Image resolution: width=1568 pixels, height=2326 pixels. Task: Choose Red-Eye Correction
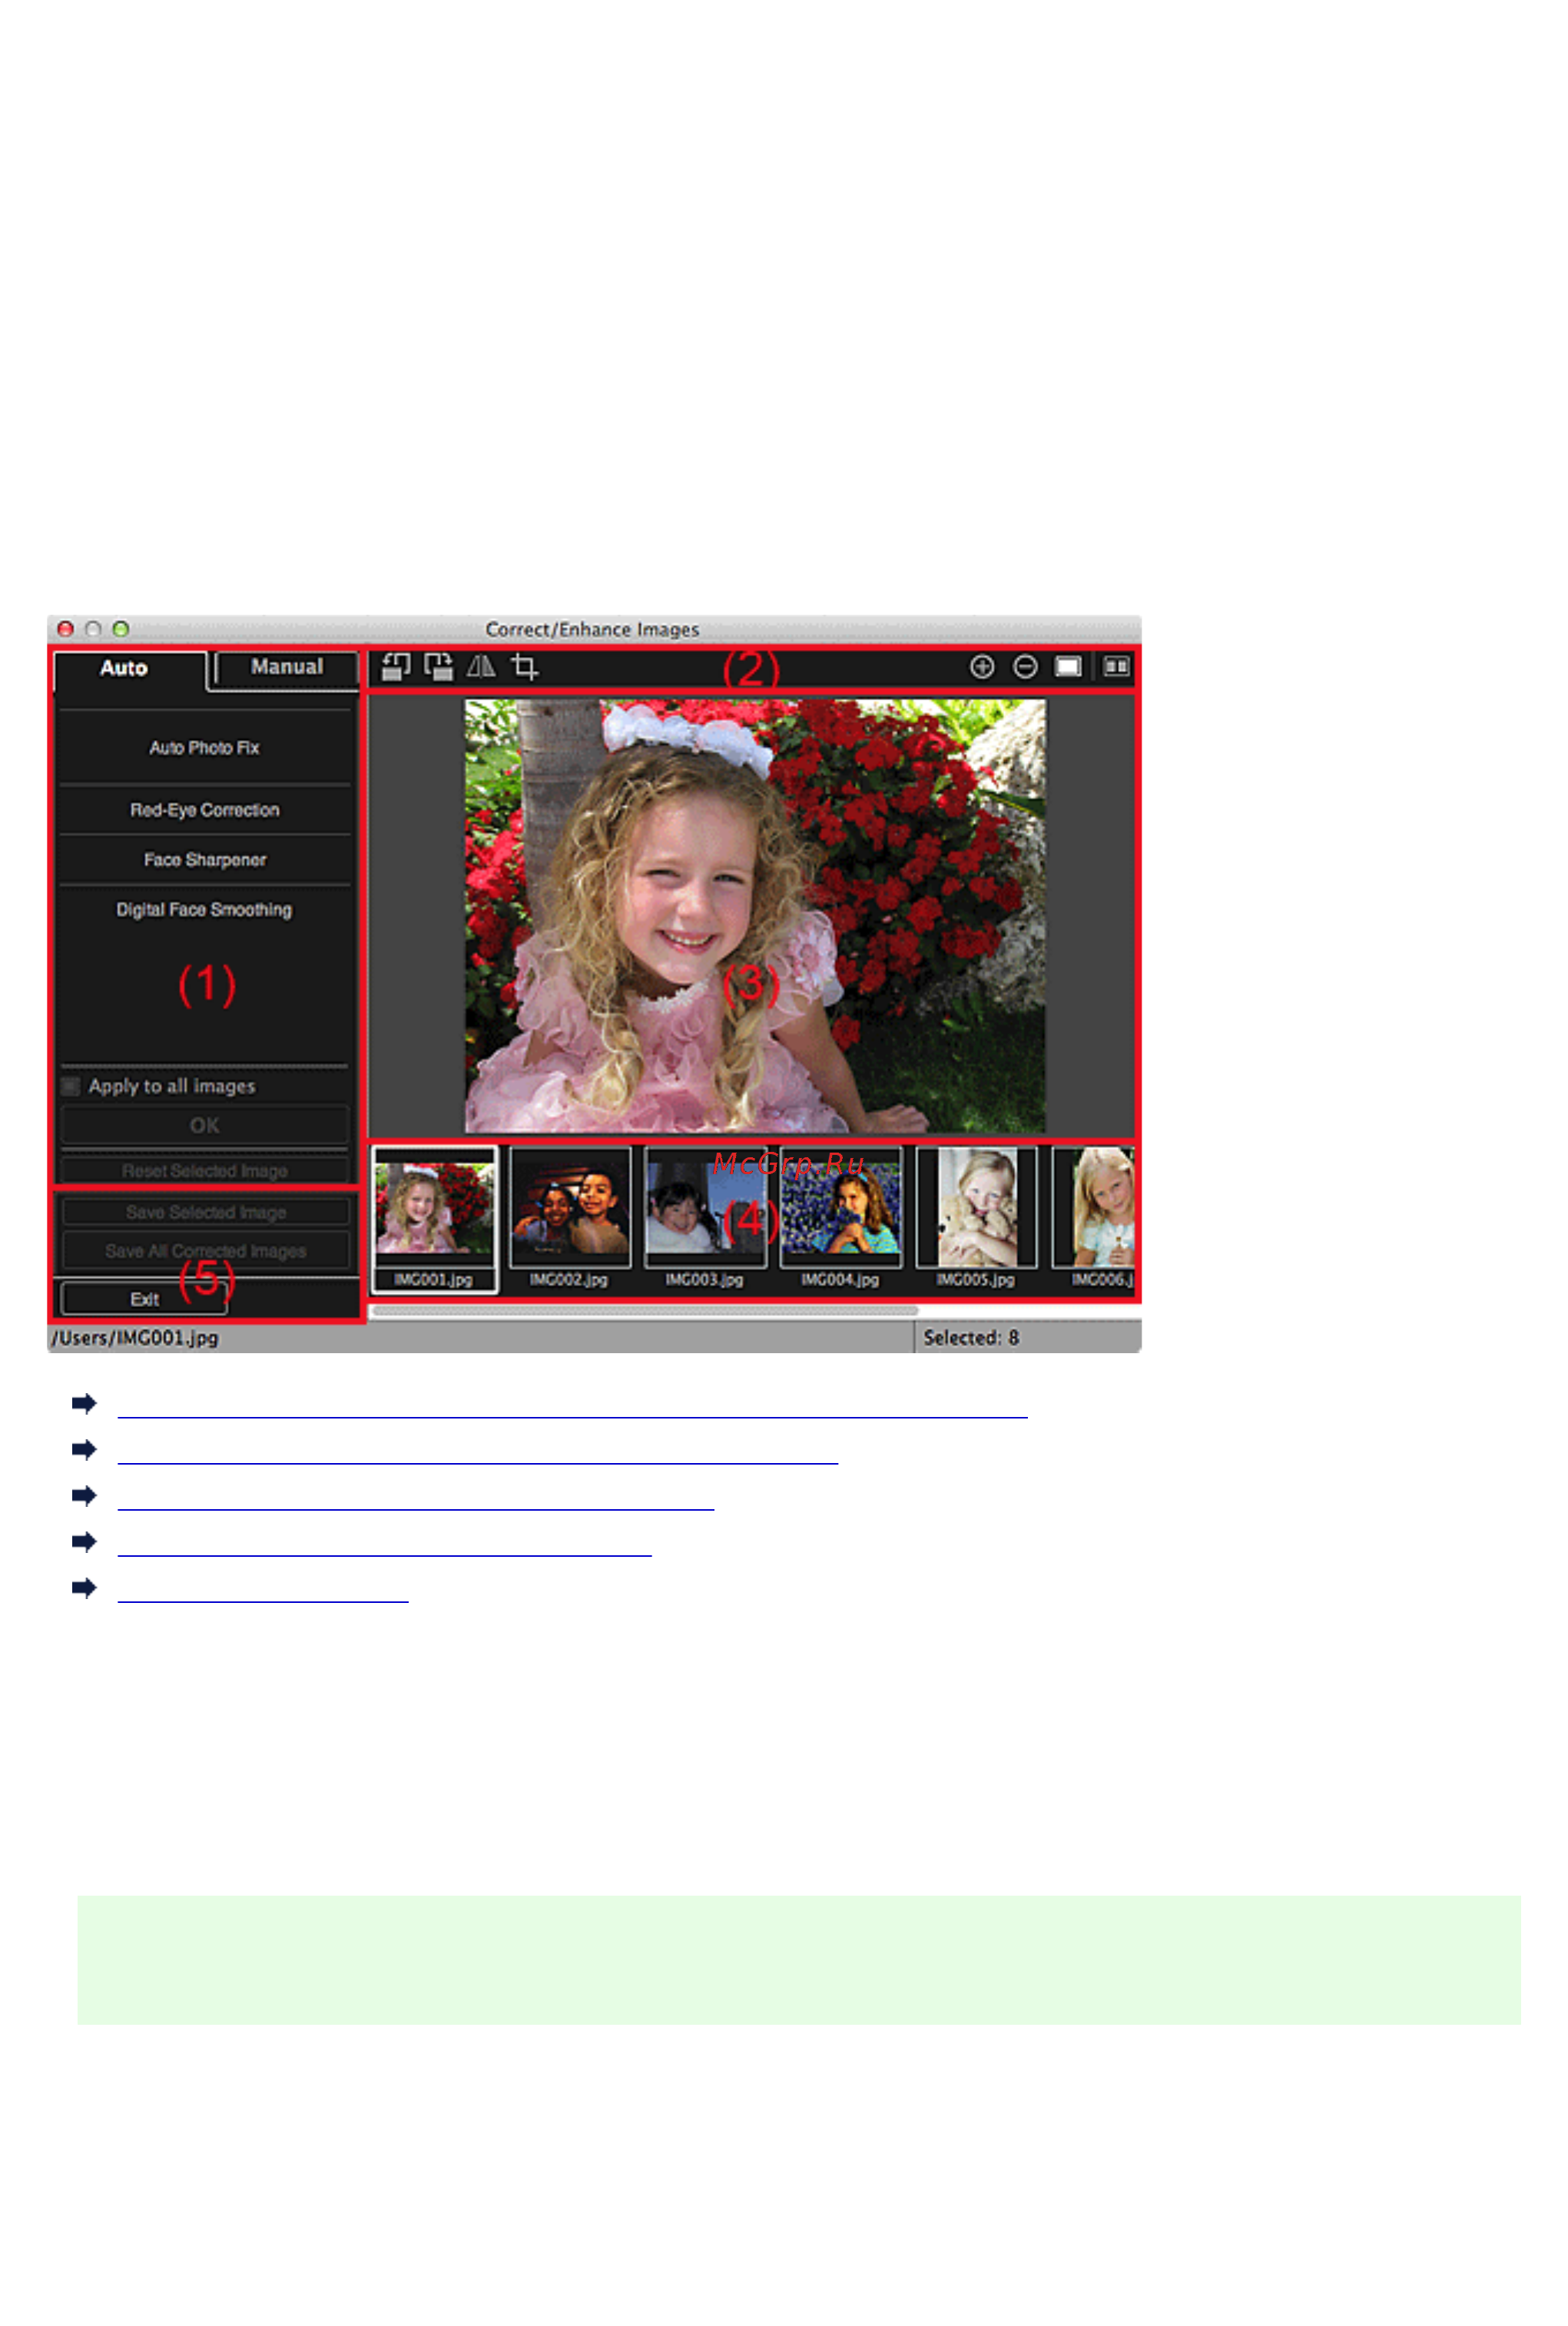pyautogui.click(x=204, y=810)
